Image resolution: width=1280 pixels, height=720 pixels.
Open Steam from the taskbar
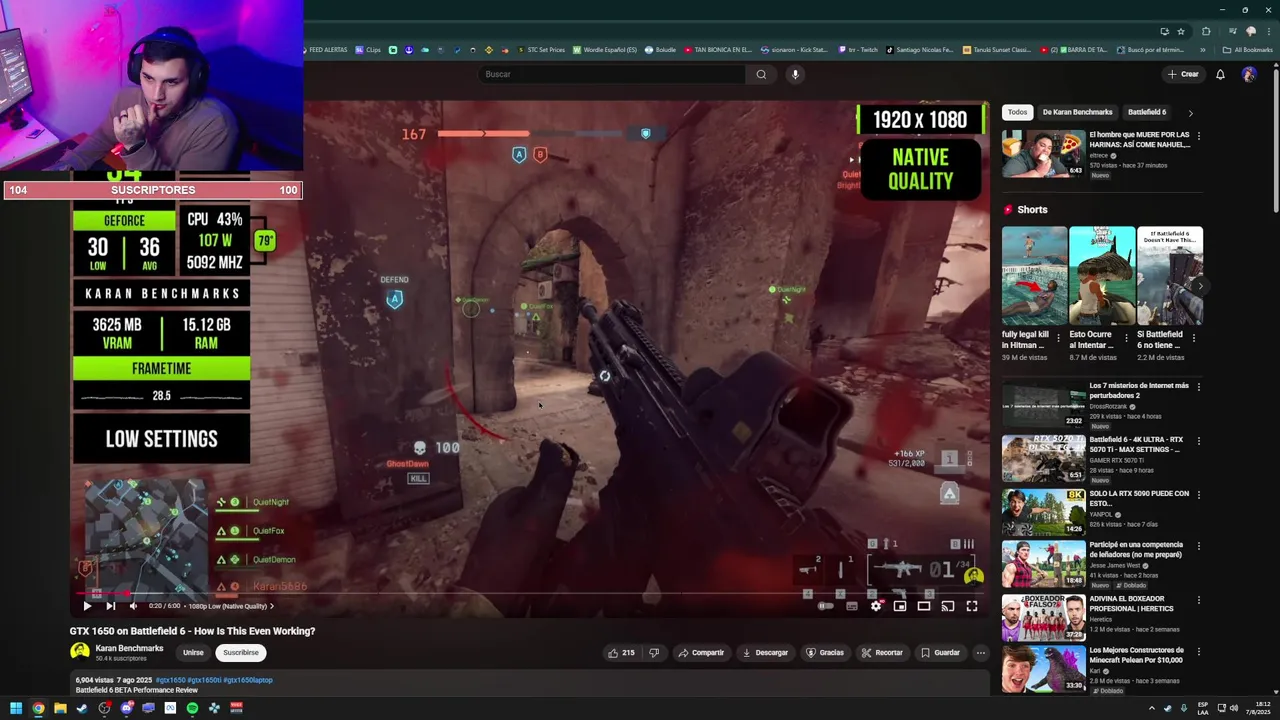click(x=82, y=708)
